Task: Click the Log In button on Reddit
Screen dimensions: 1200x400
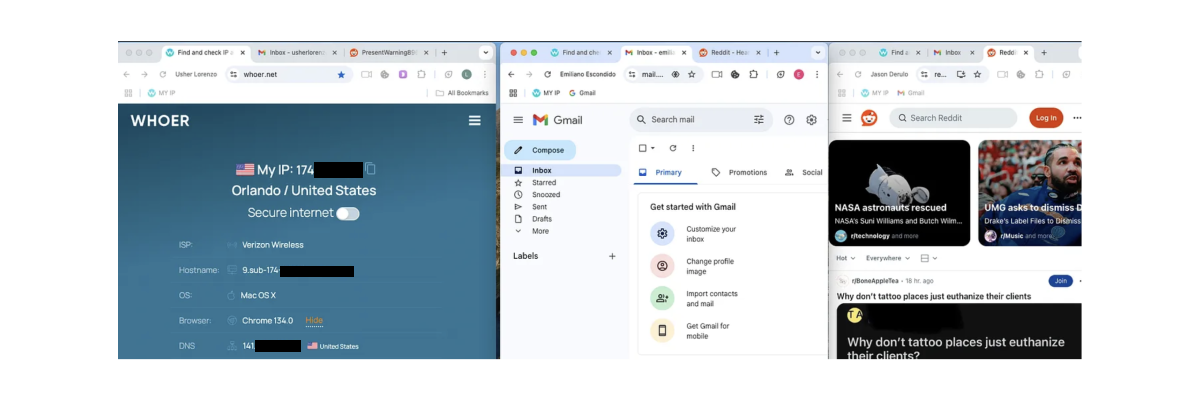Action: point(1046,118)
